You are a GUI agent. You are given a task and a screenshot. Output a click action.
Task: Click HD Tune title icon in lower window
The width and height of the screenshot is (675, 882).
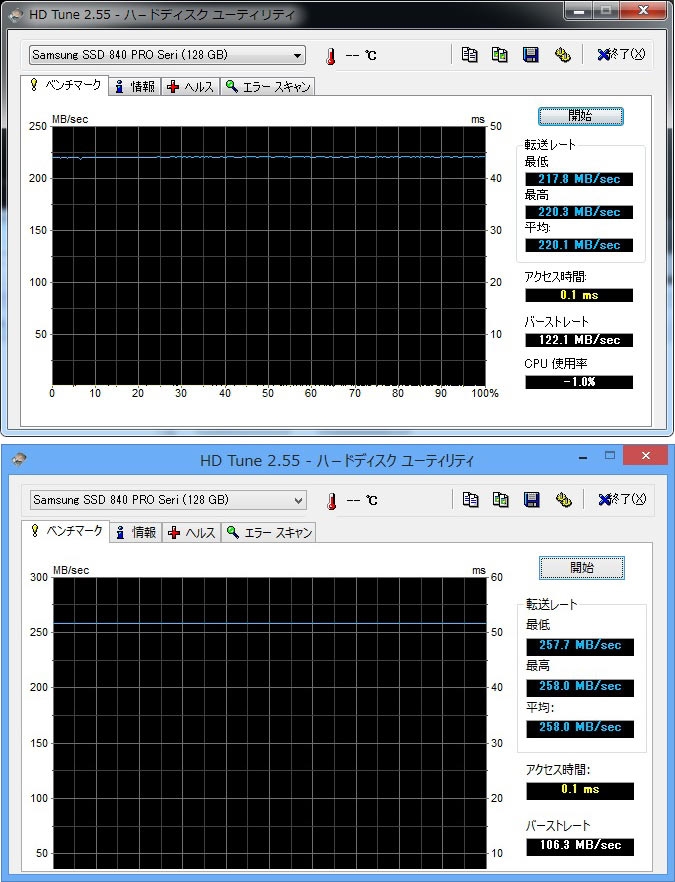pyautogui.click(x=18, y=460)
